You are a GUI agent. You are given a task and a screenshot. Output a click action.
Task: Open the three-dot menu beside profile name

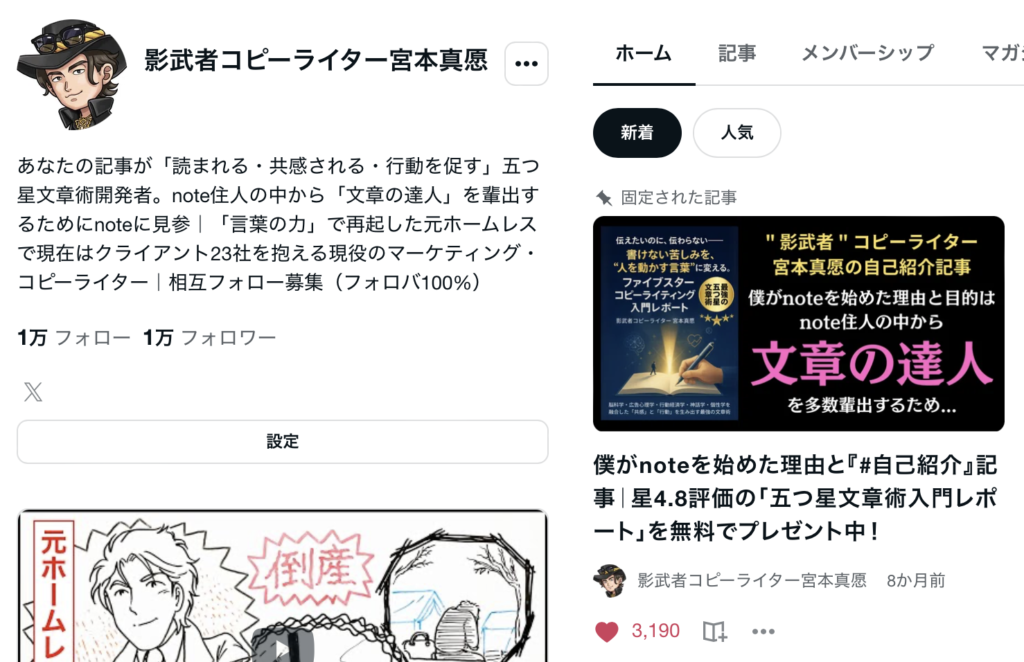[526, 63]
